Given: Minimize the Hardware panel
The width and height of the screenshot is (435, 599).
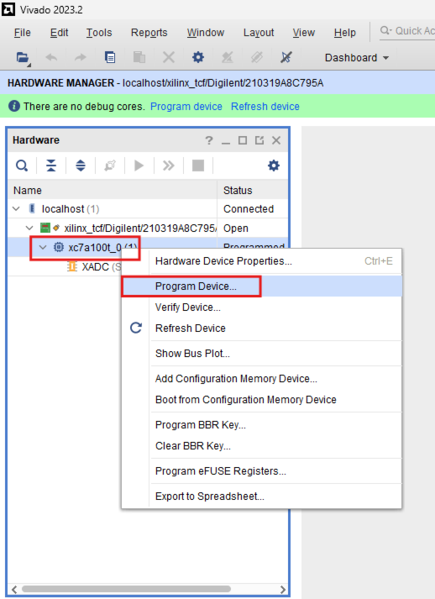Looking at the screenshot, I should pyautogui.click(x=226, y=142).
